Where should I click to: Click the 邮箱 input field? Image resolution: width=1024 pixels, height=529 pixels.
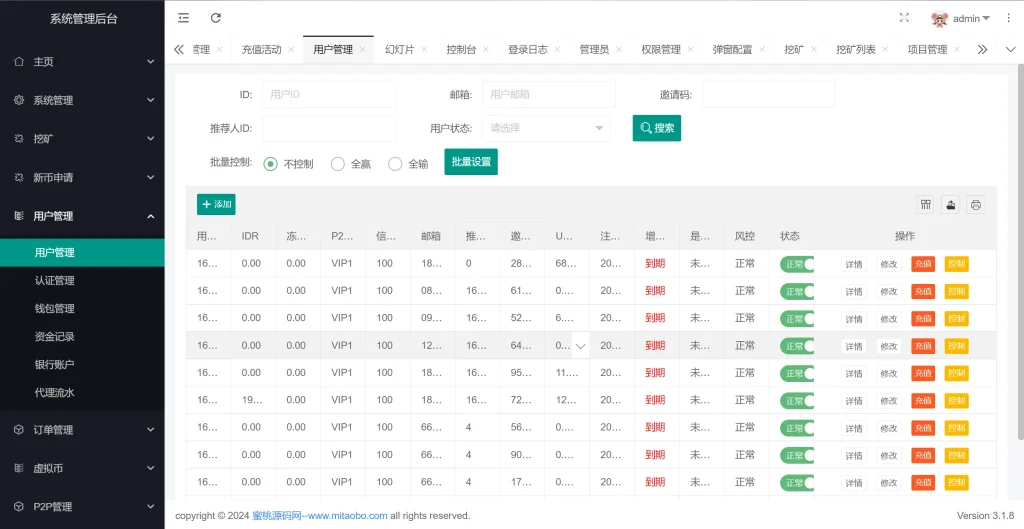click(549, 94)
